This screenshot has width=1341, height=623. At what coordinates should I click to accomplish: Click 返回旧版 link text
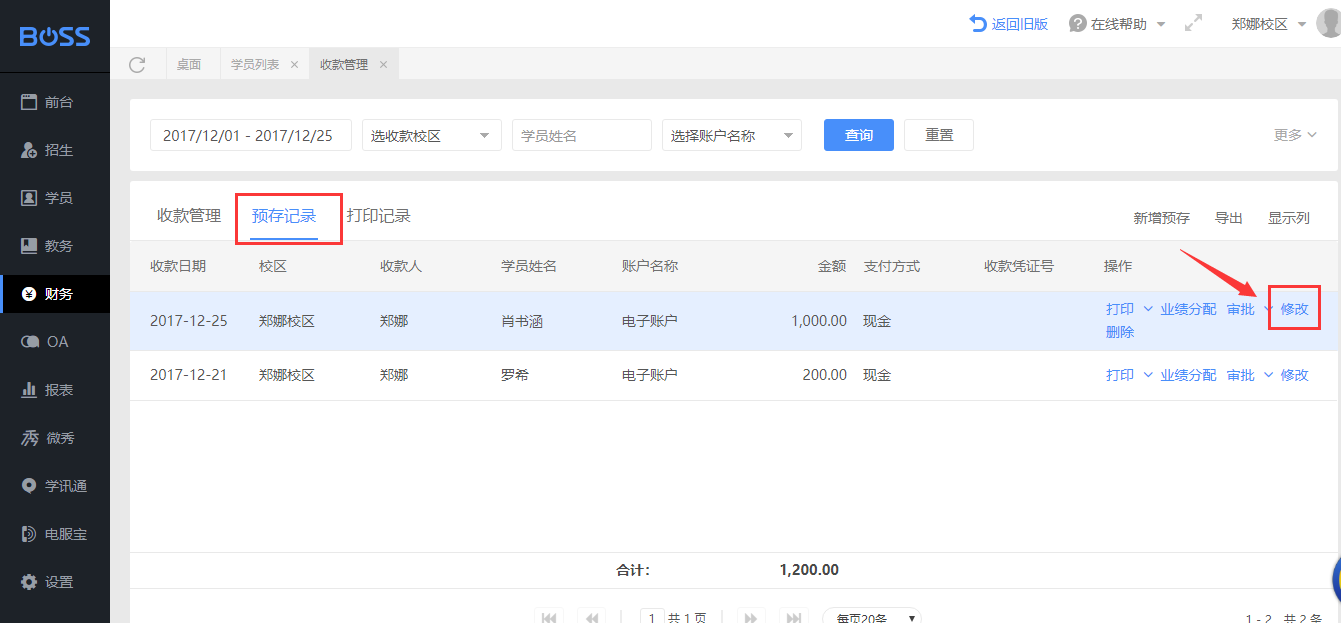click(x=1019, y=24)
